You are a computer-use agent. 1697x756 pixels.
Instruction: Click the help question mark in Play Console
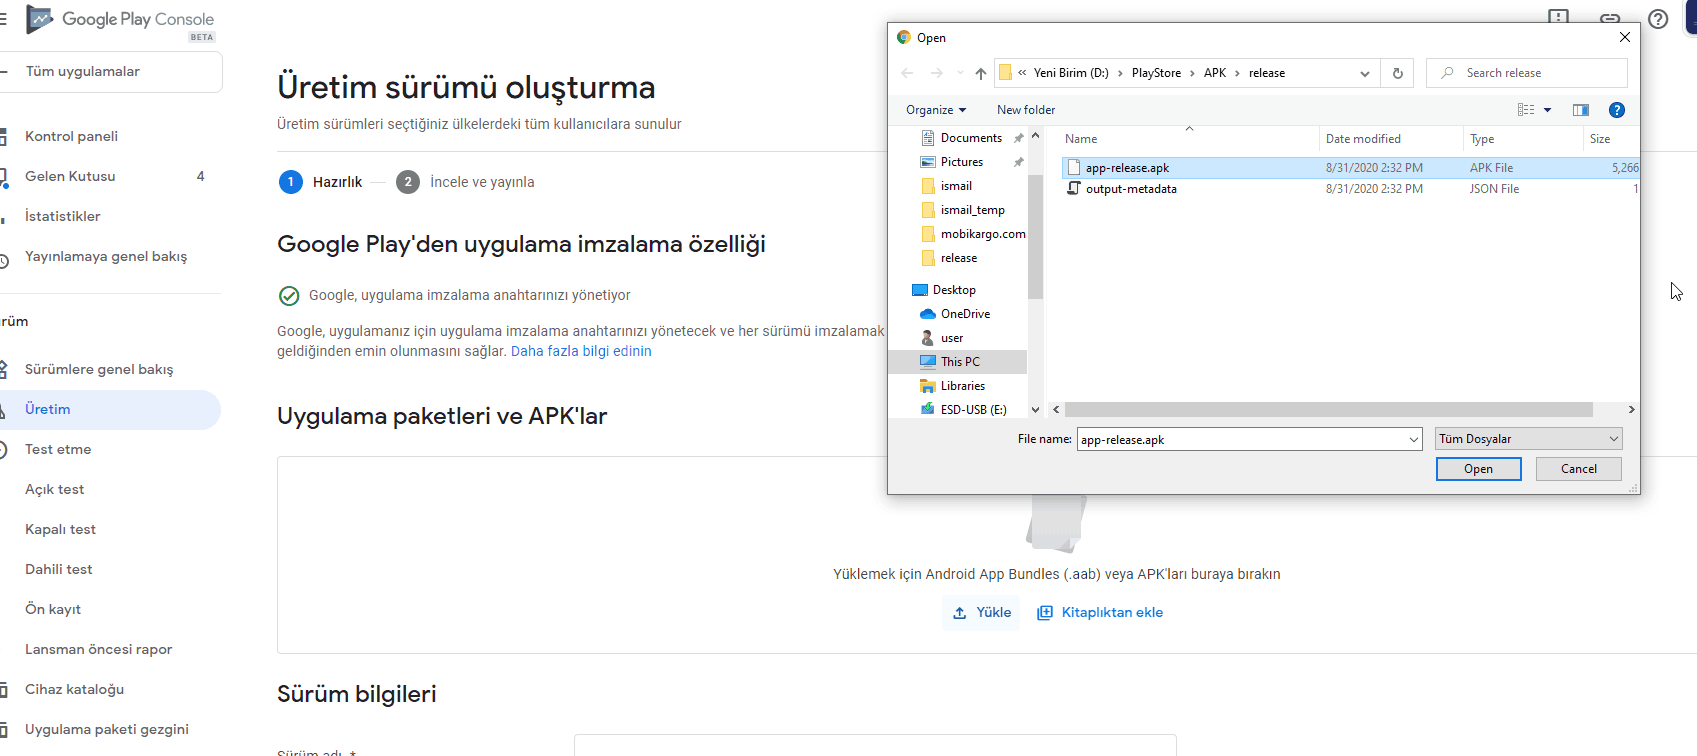click(1658, 19)
